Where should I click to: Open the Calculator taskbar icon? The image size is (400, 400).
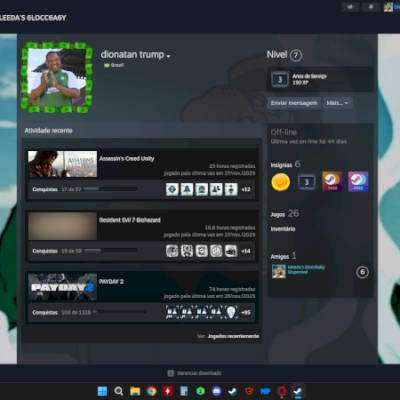click(x=184, y=391)
